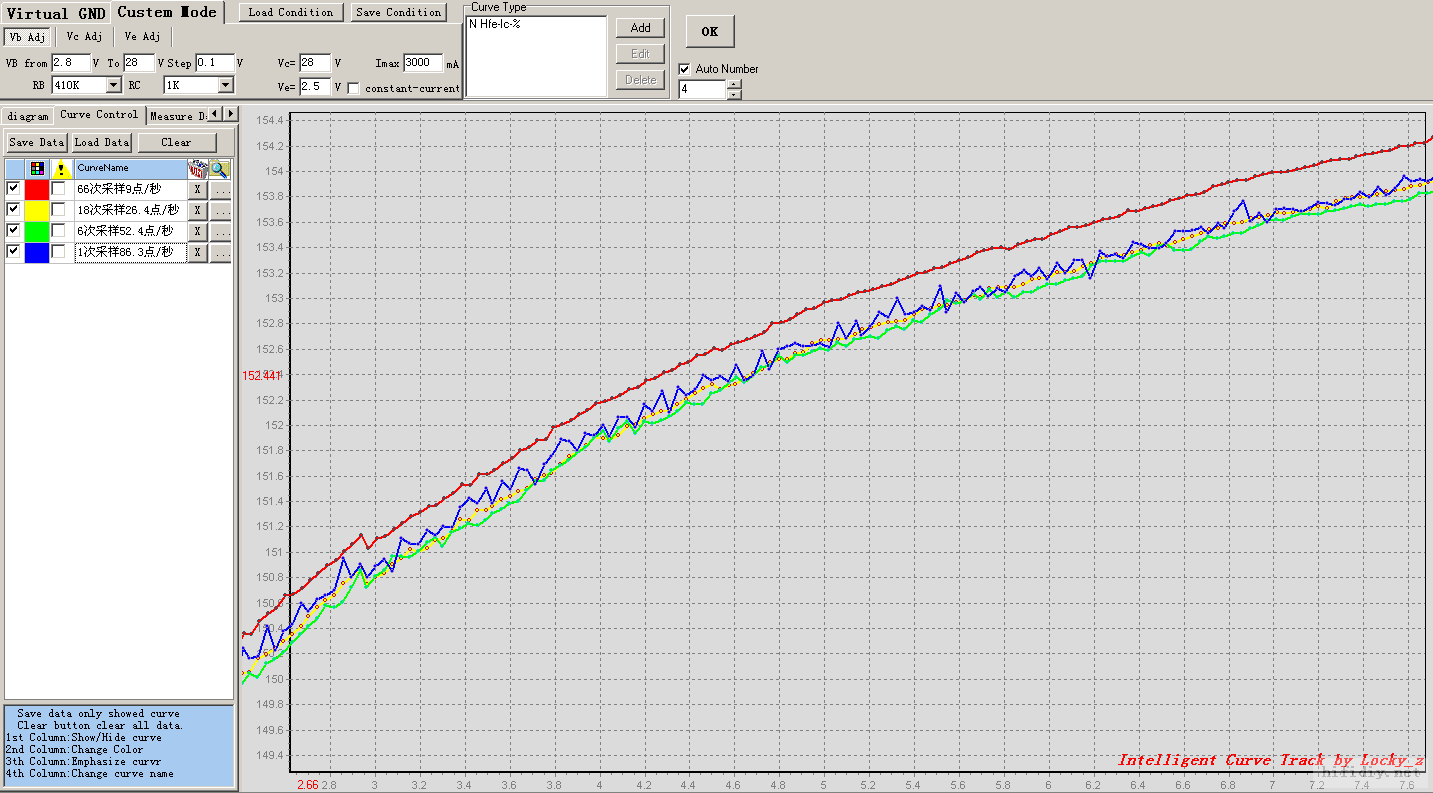The image size is (1433, 793).
Task: Click the Imax 3000 input field
Action: click(x=423, y=63)
